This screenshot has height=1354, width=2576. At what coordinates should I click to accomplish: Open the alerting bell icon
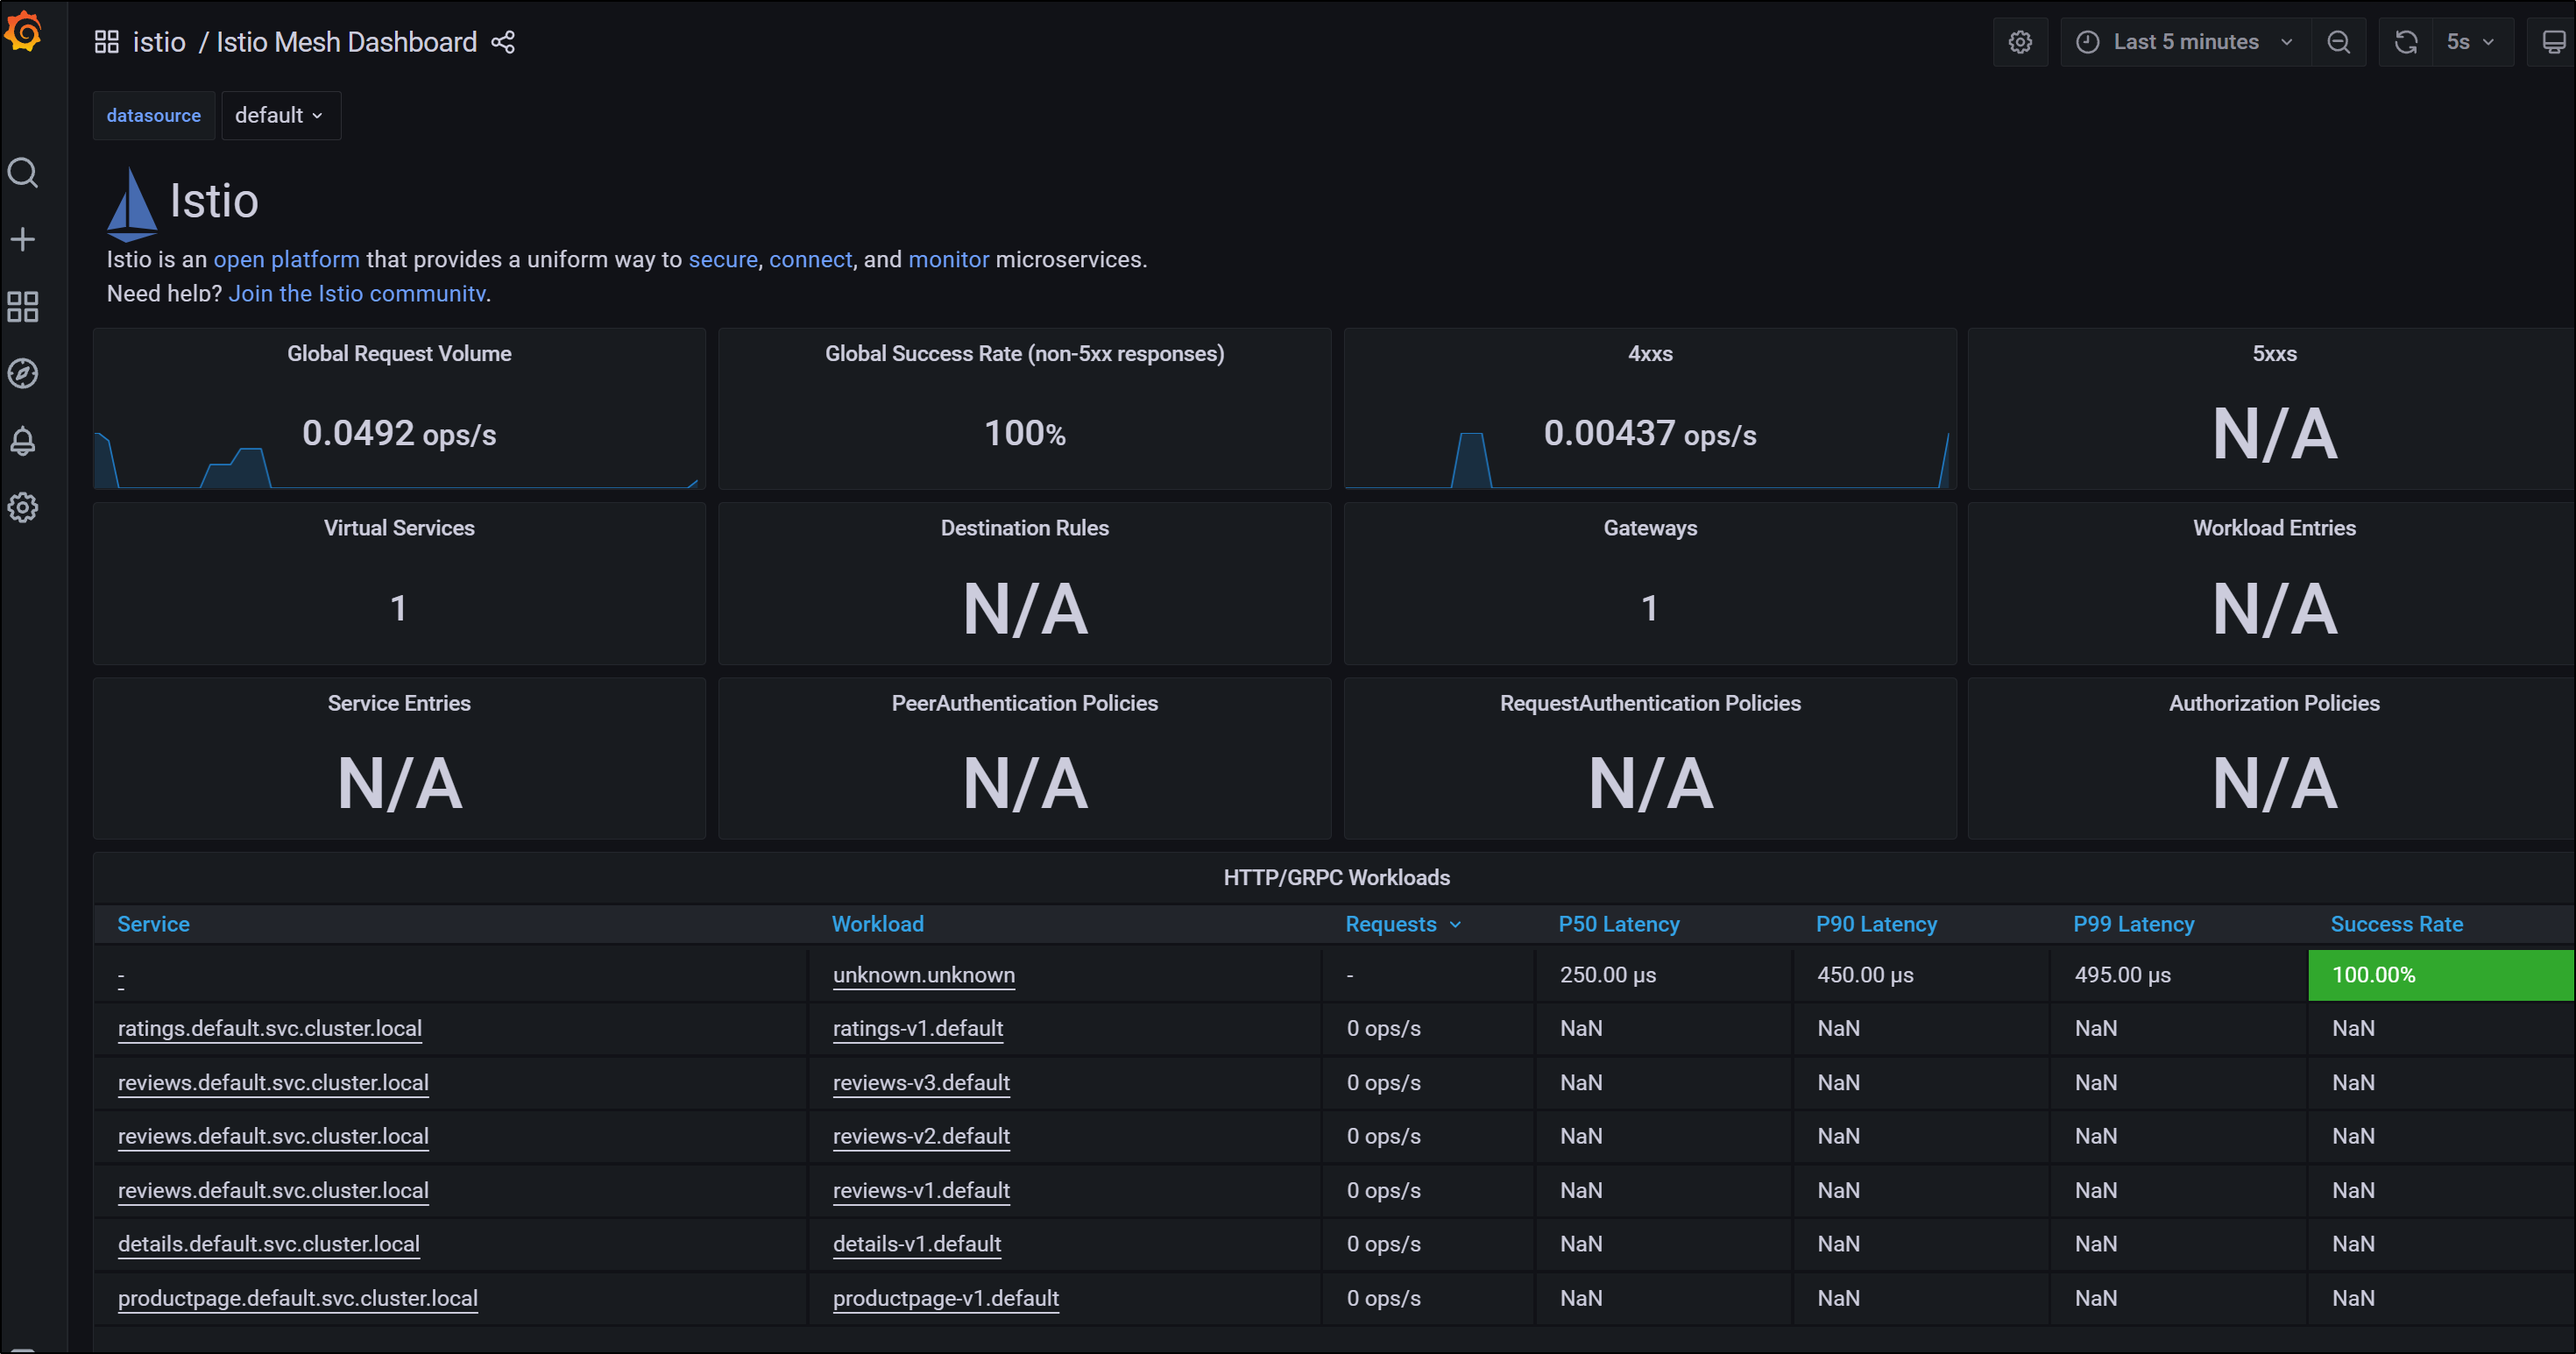tap(23, 441)
